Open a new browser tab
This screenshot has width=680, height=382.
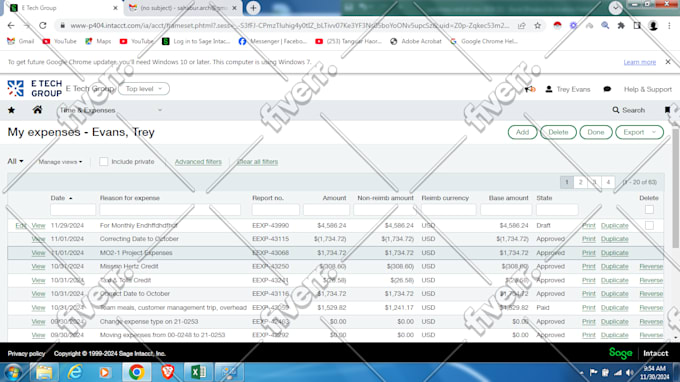(x=253, y=8)
